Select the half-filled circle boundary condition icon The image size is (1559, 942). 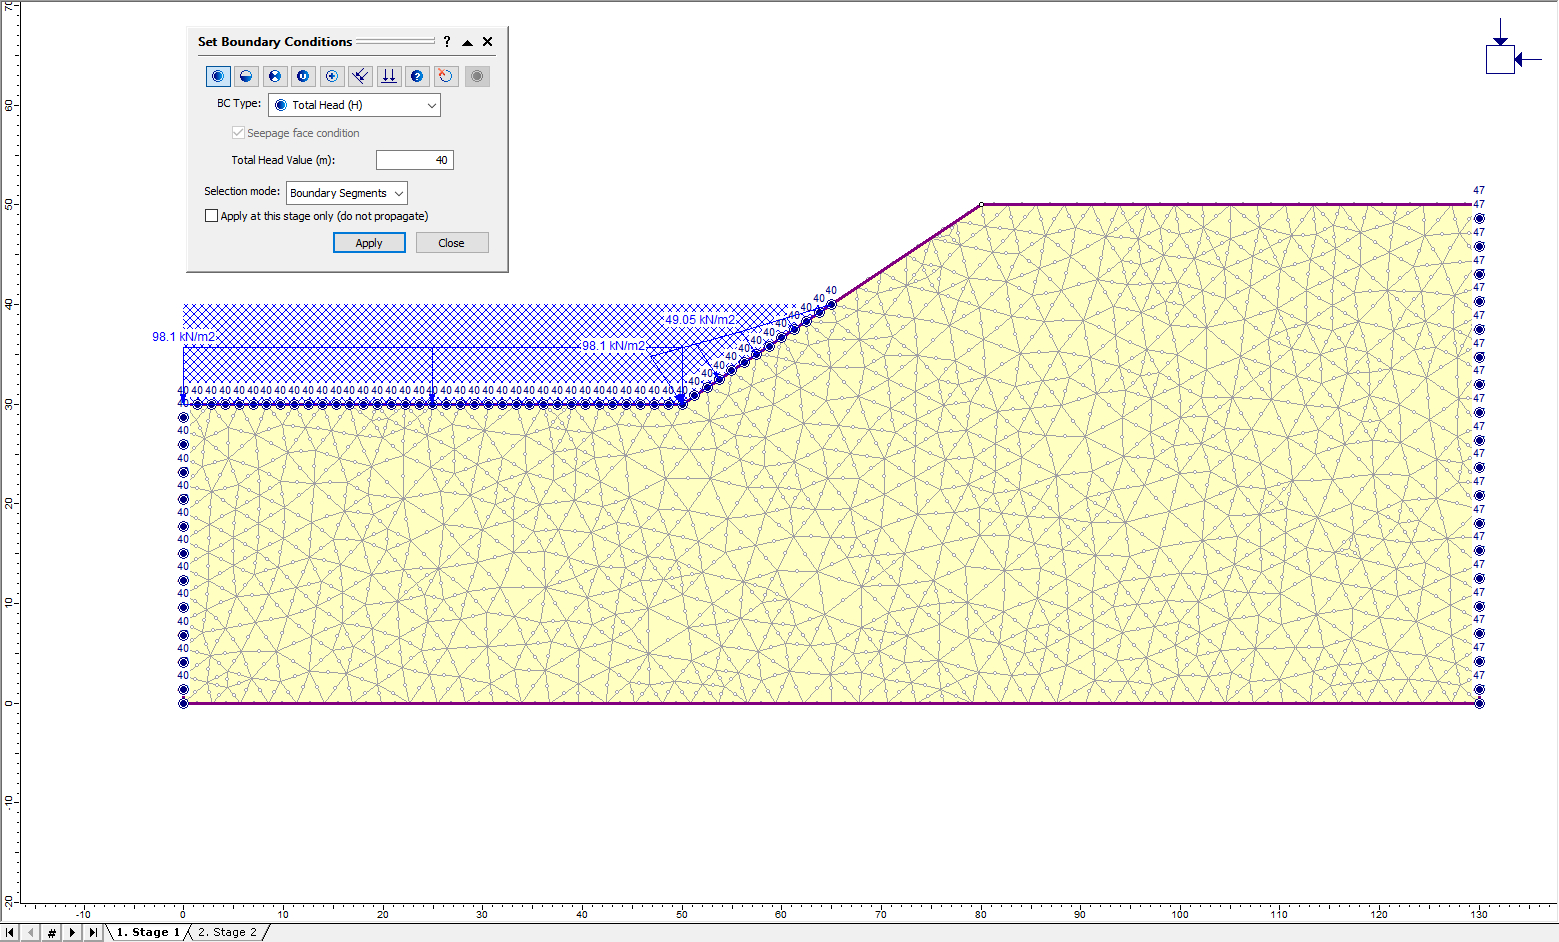(246, 76)
